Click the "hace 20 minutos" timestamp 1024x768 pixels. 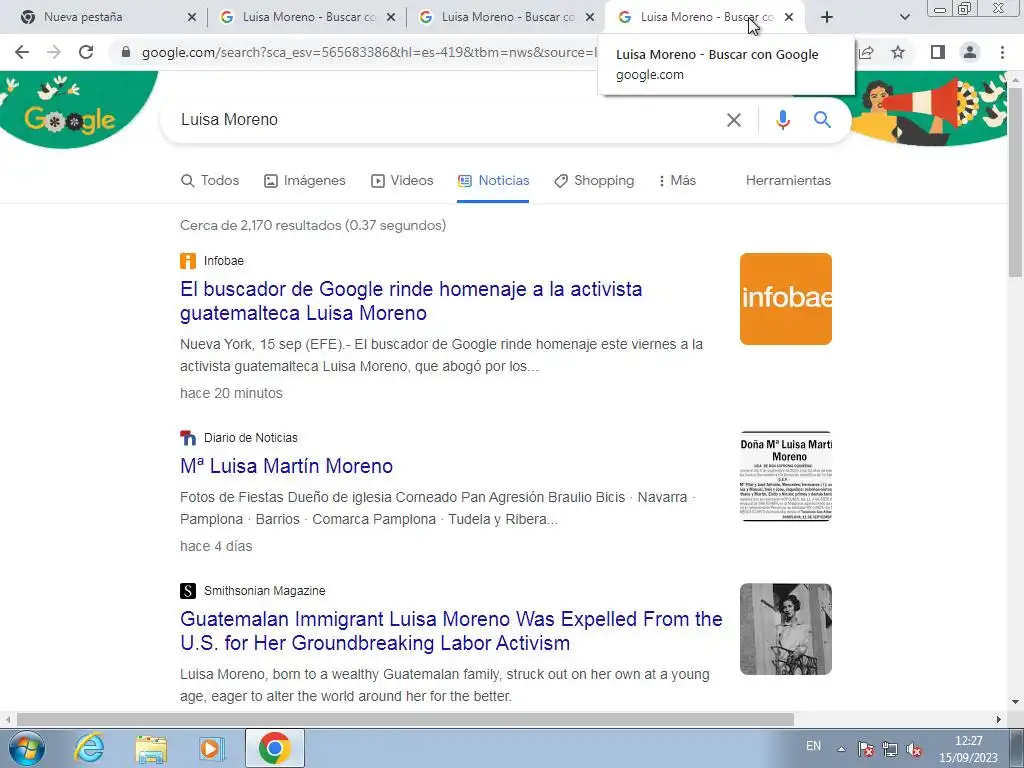[231, 393]
